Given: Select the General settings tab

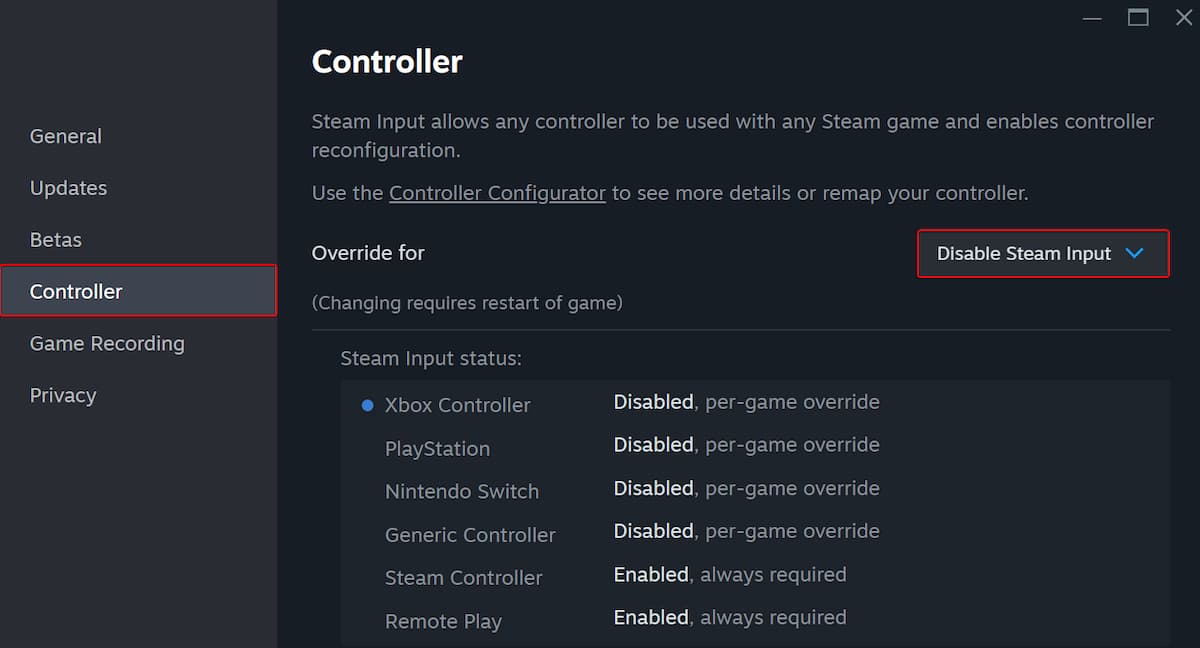Looking at the screenshot, I should [66, 136].
